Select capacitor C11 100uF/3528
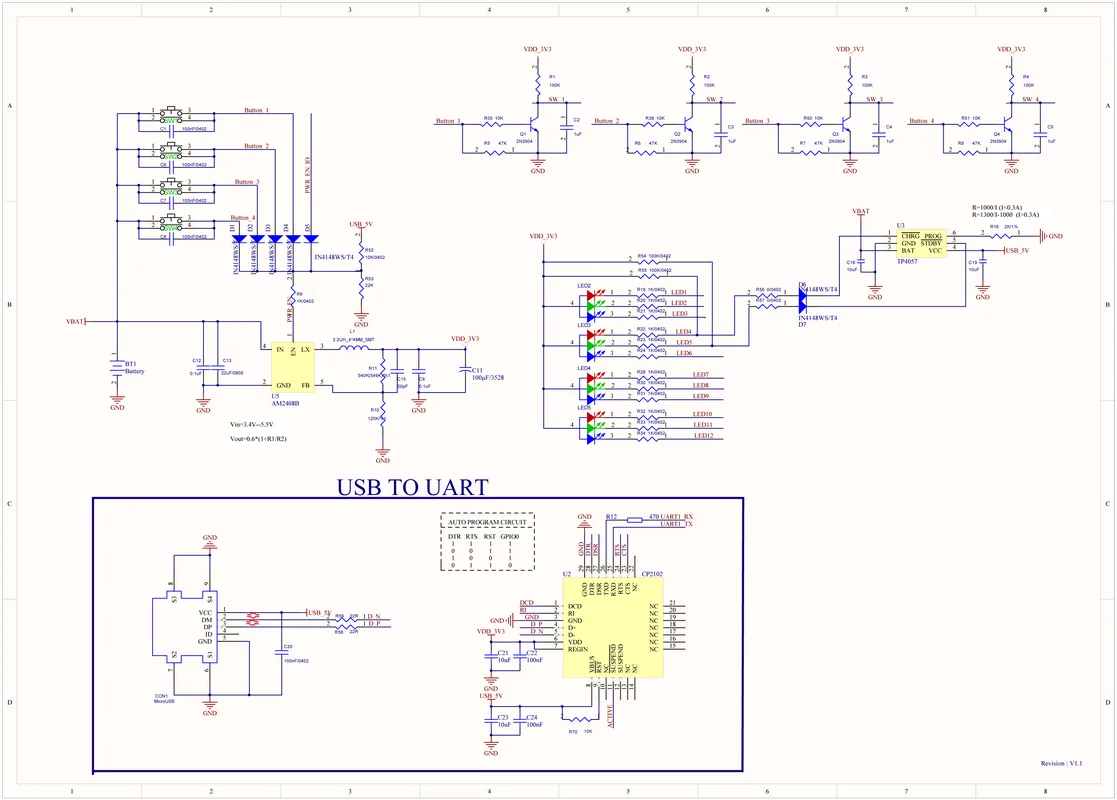 point(465,370)
